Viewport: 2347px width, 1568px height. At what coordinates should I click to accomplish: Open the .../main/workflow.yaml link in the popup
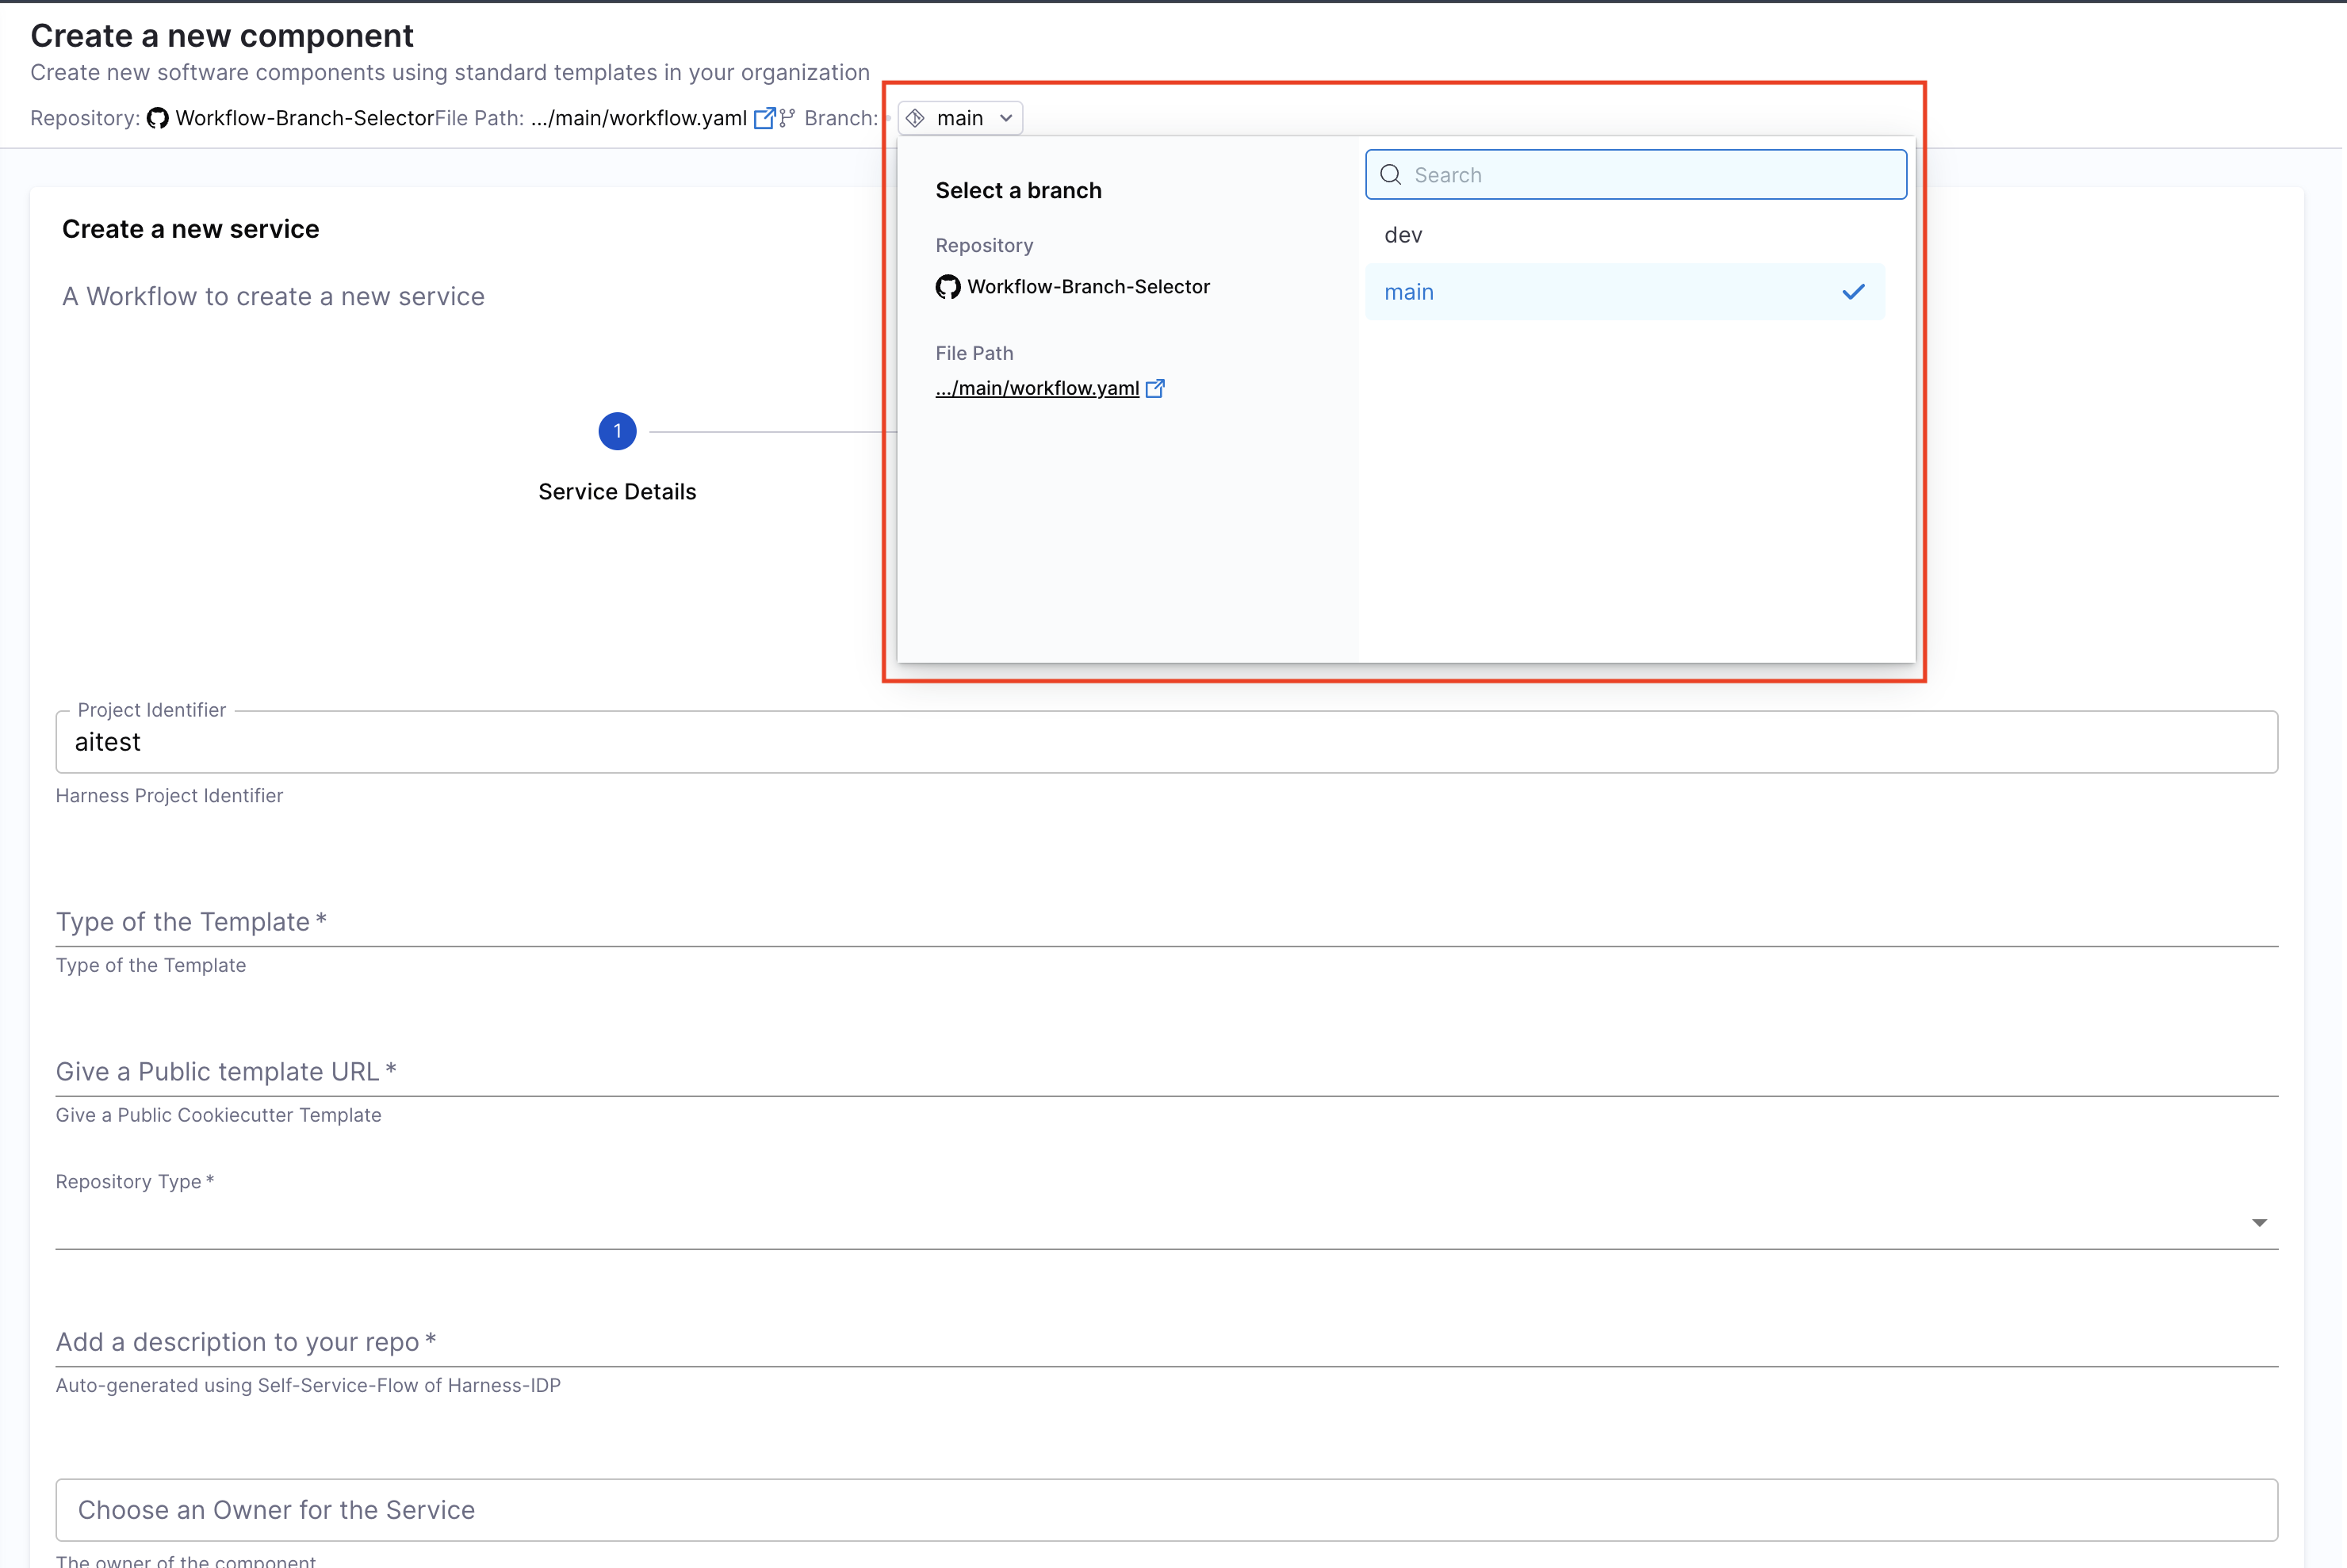point(1037,388)
